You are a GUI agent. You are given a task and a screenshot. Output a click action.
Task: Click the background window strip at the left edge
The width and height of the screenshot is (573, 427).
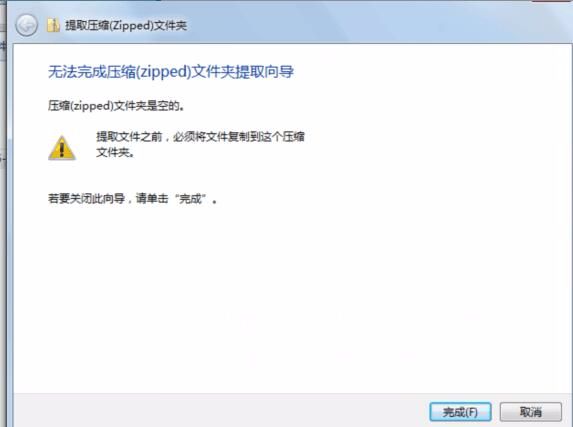pos(3,219)
